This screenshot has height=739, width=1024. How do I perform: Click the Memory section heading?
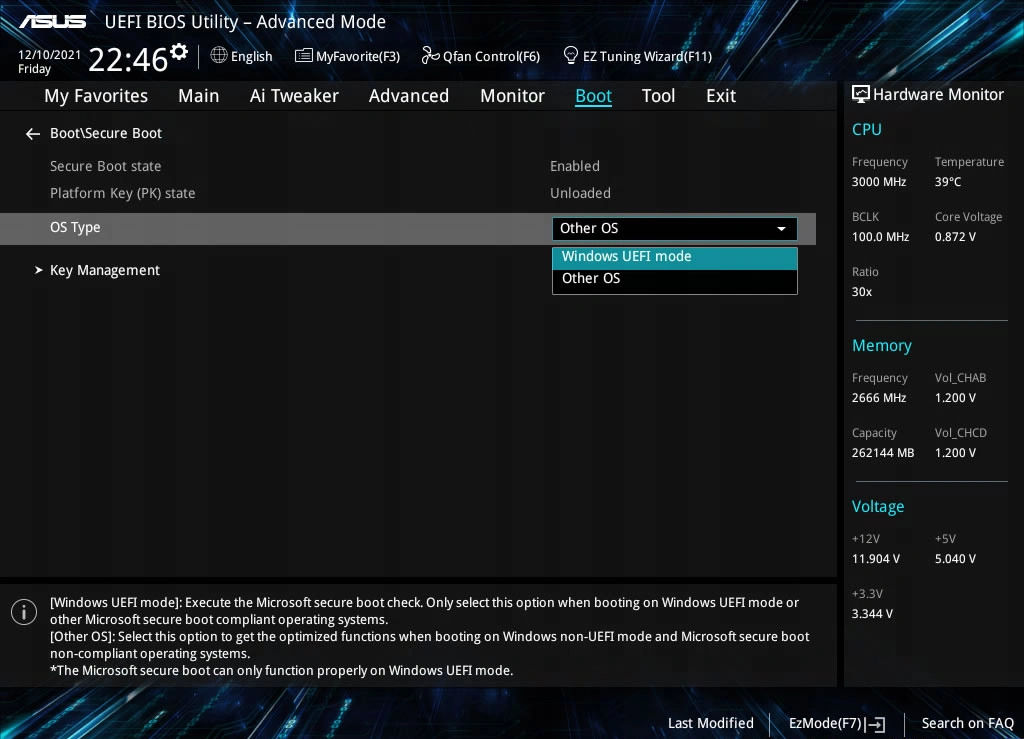pos(882,345)
